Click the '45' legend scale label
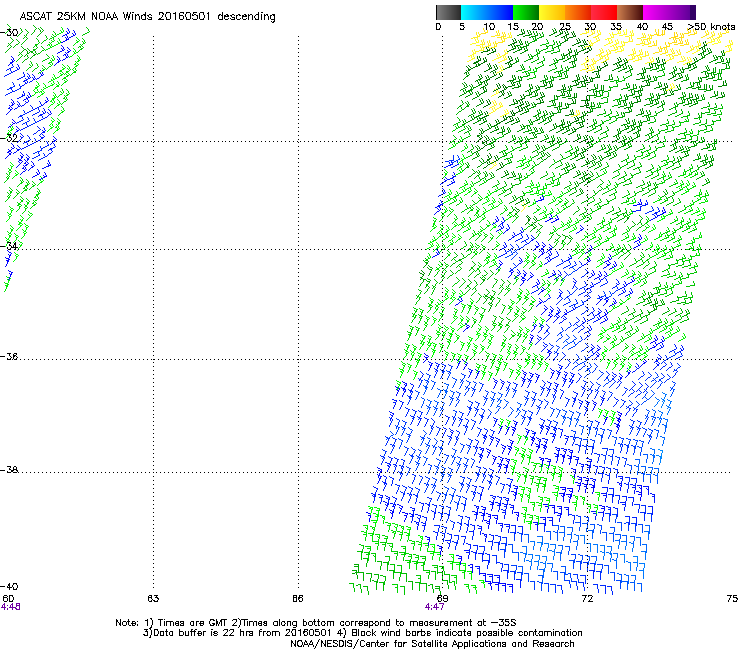The width and height of the screenshot is (740, 650). (x=667, y=27)
